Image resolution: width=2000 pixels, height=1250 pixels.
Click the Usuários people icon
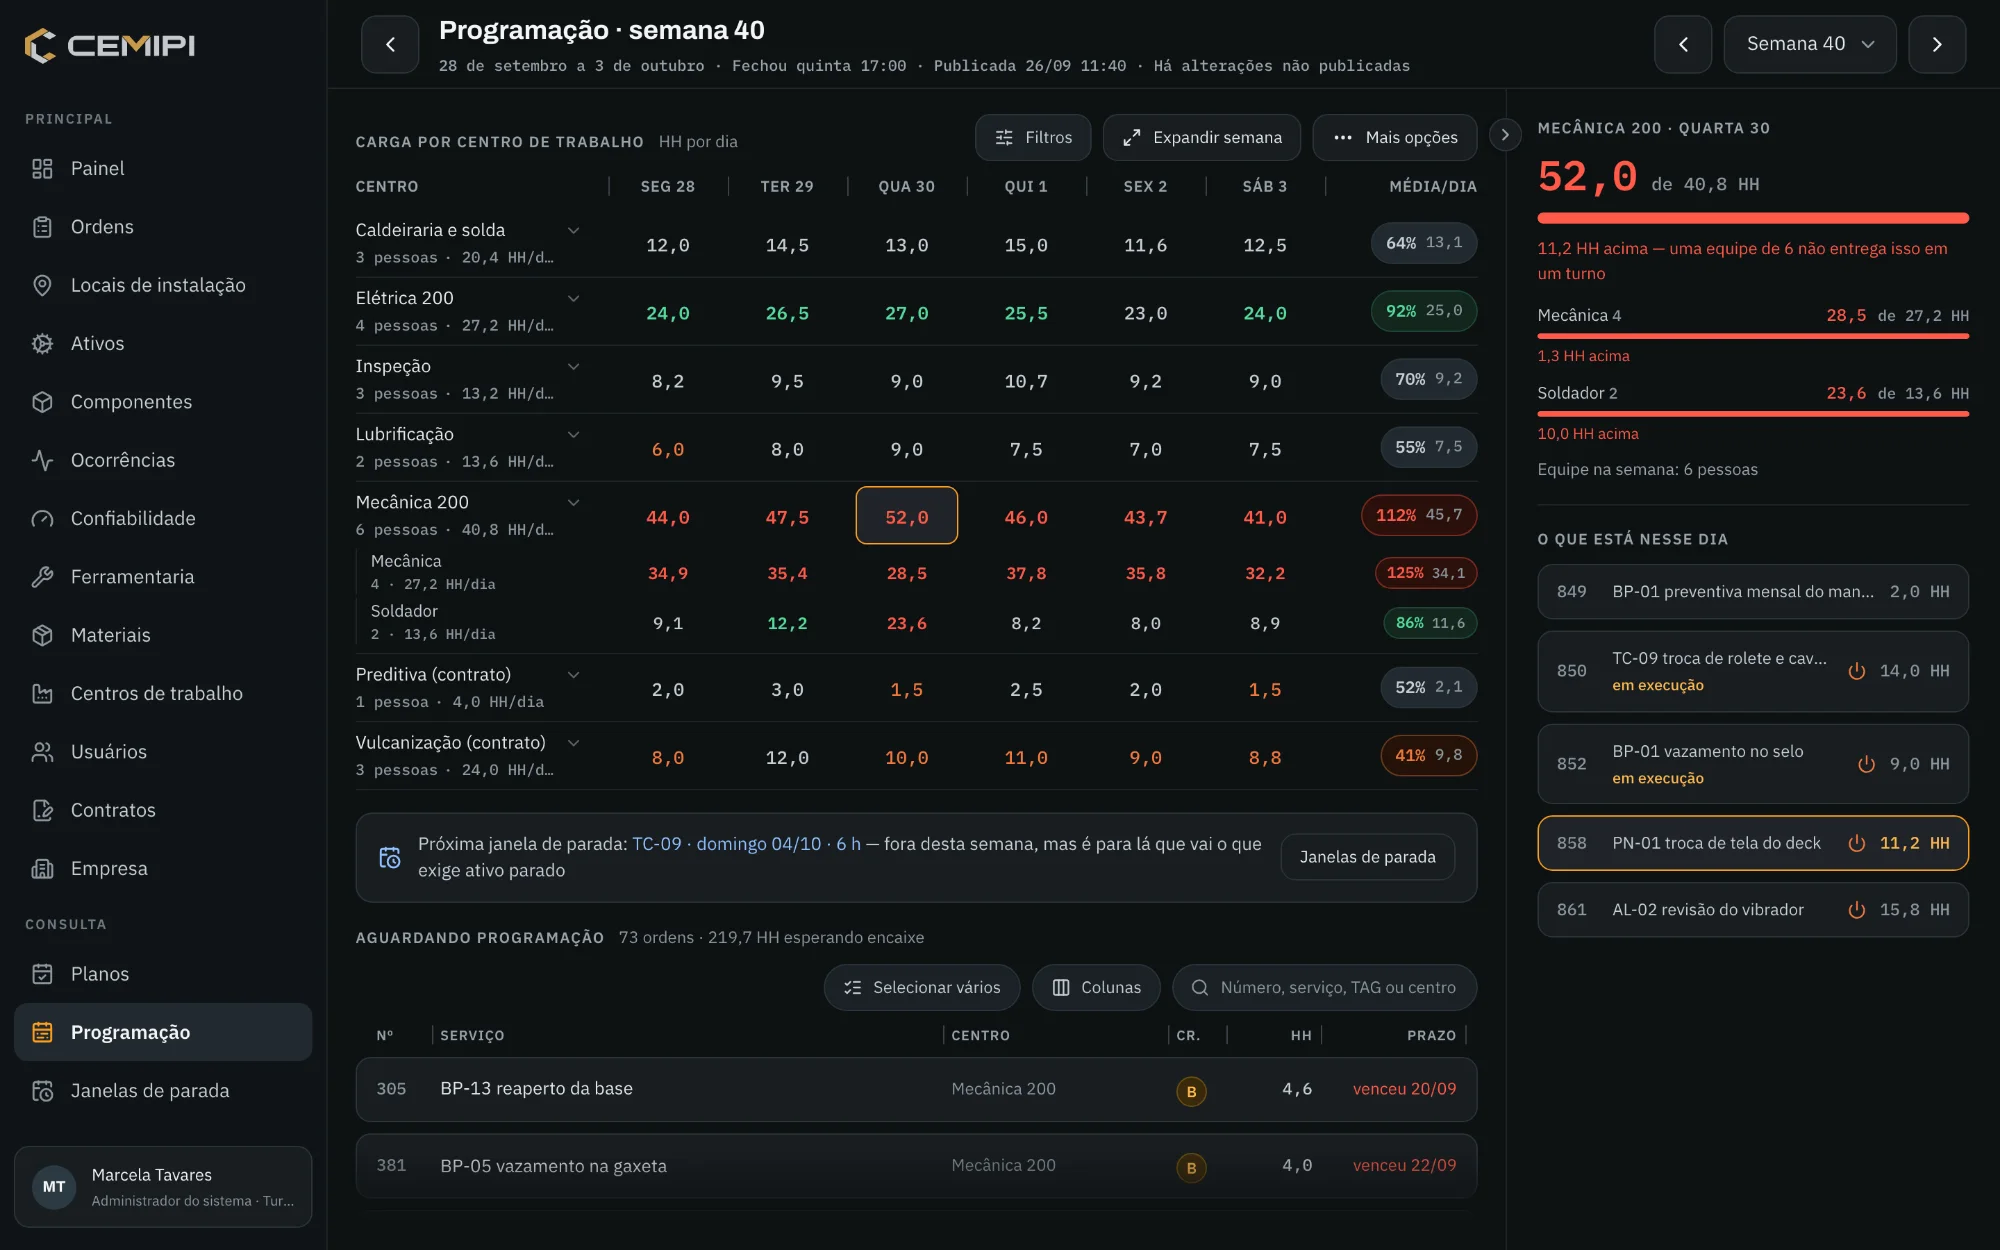click(x=42, y=752)
